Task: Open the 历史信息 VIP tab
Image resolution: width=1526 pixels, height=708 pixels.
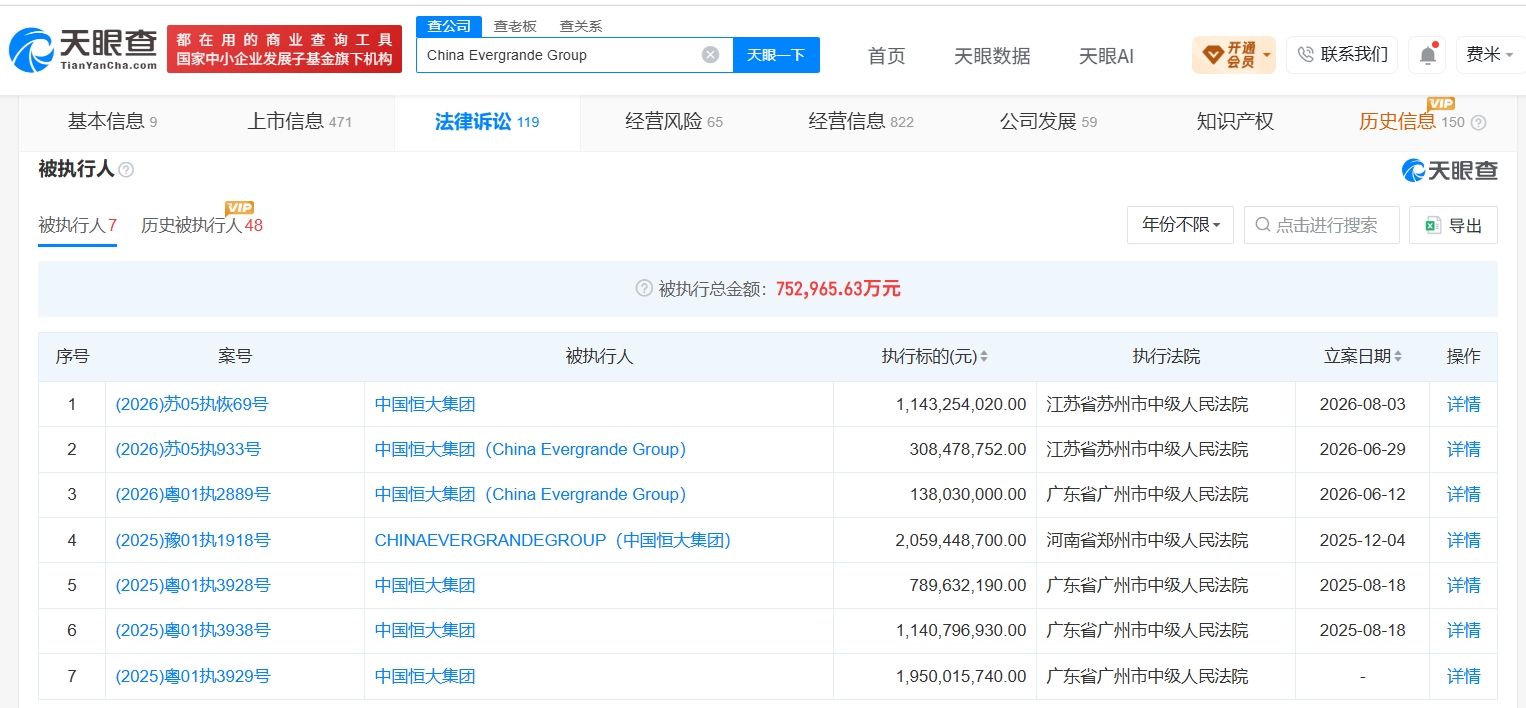Action: coord(1411,122)
